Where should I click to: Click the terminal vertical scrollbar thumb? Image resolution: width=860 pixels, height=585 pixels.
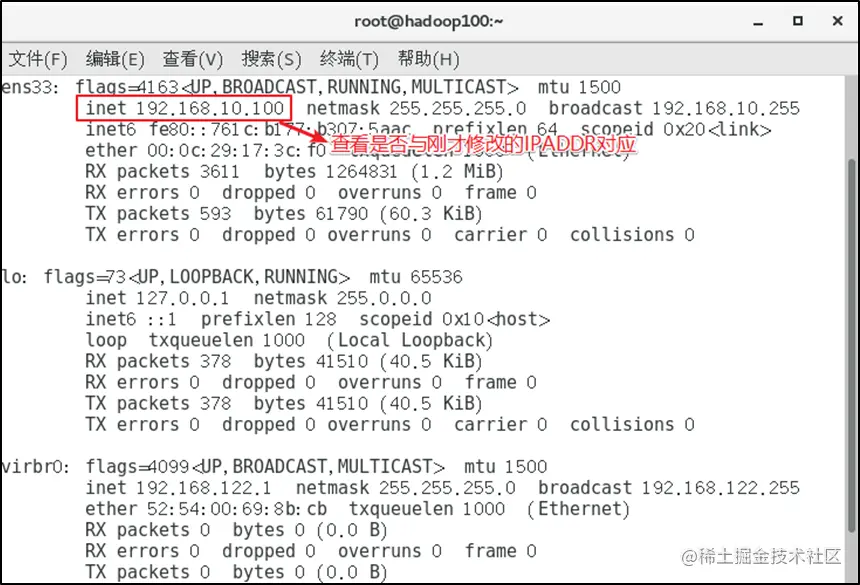(x=852, y=344)
